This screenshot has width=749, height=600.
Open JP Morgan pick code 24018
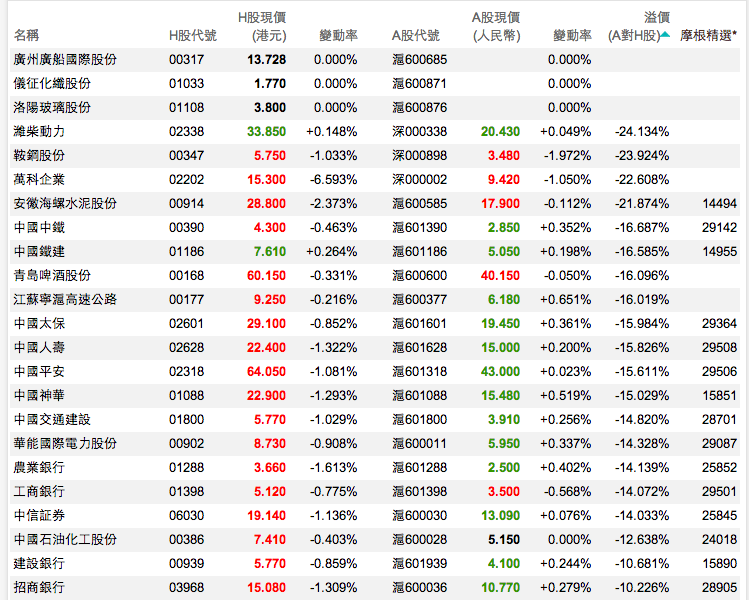(719, 539)
